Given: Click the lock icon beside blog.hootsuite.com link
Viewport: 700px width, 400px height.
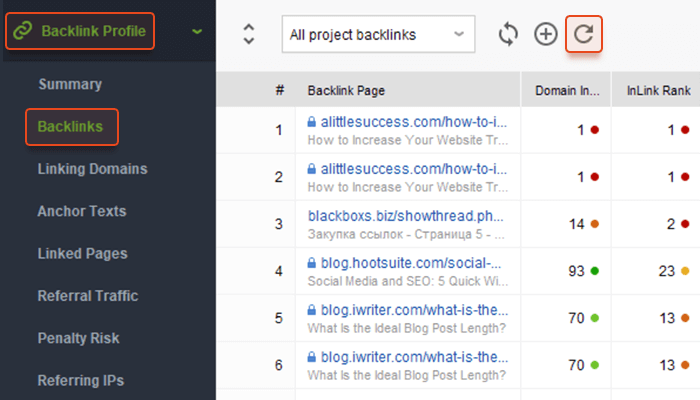Looking at the screenshot, I should [x=312, y=263].
